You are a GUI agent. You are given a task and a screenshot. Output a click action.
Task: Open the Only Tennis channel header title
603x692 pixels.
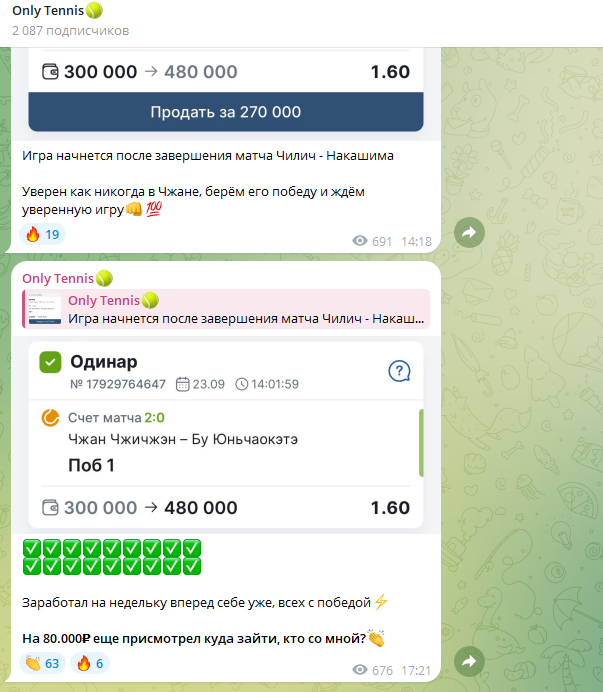57,10
